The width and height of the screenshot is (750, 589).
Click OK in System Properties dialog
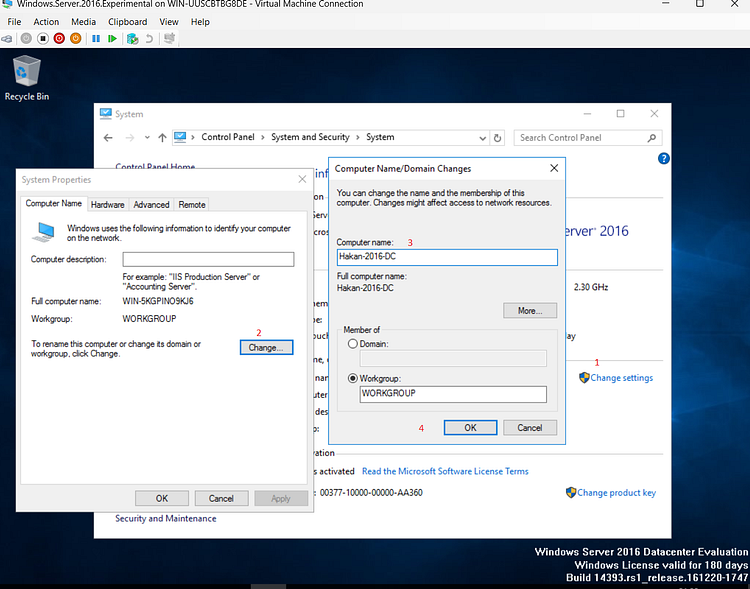click(x=162, y=498)
